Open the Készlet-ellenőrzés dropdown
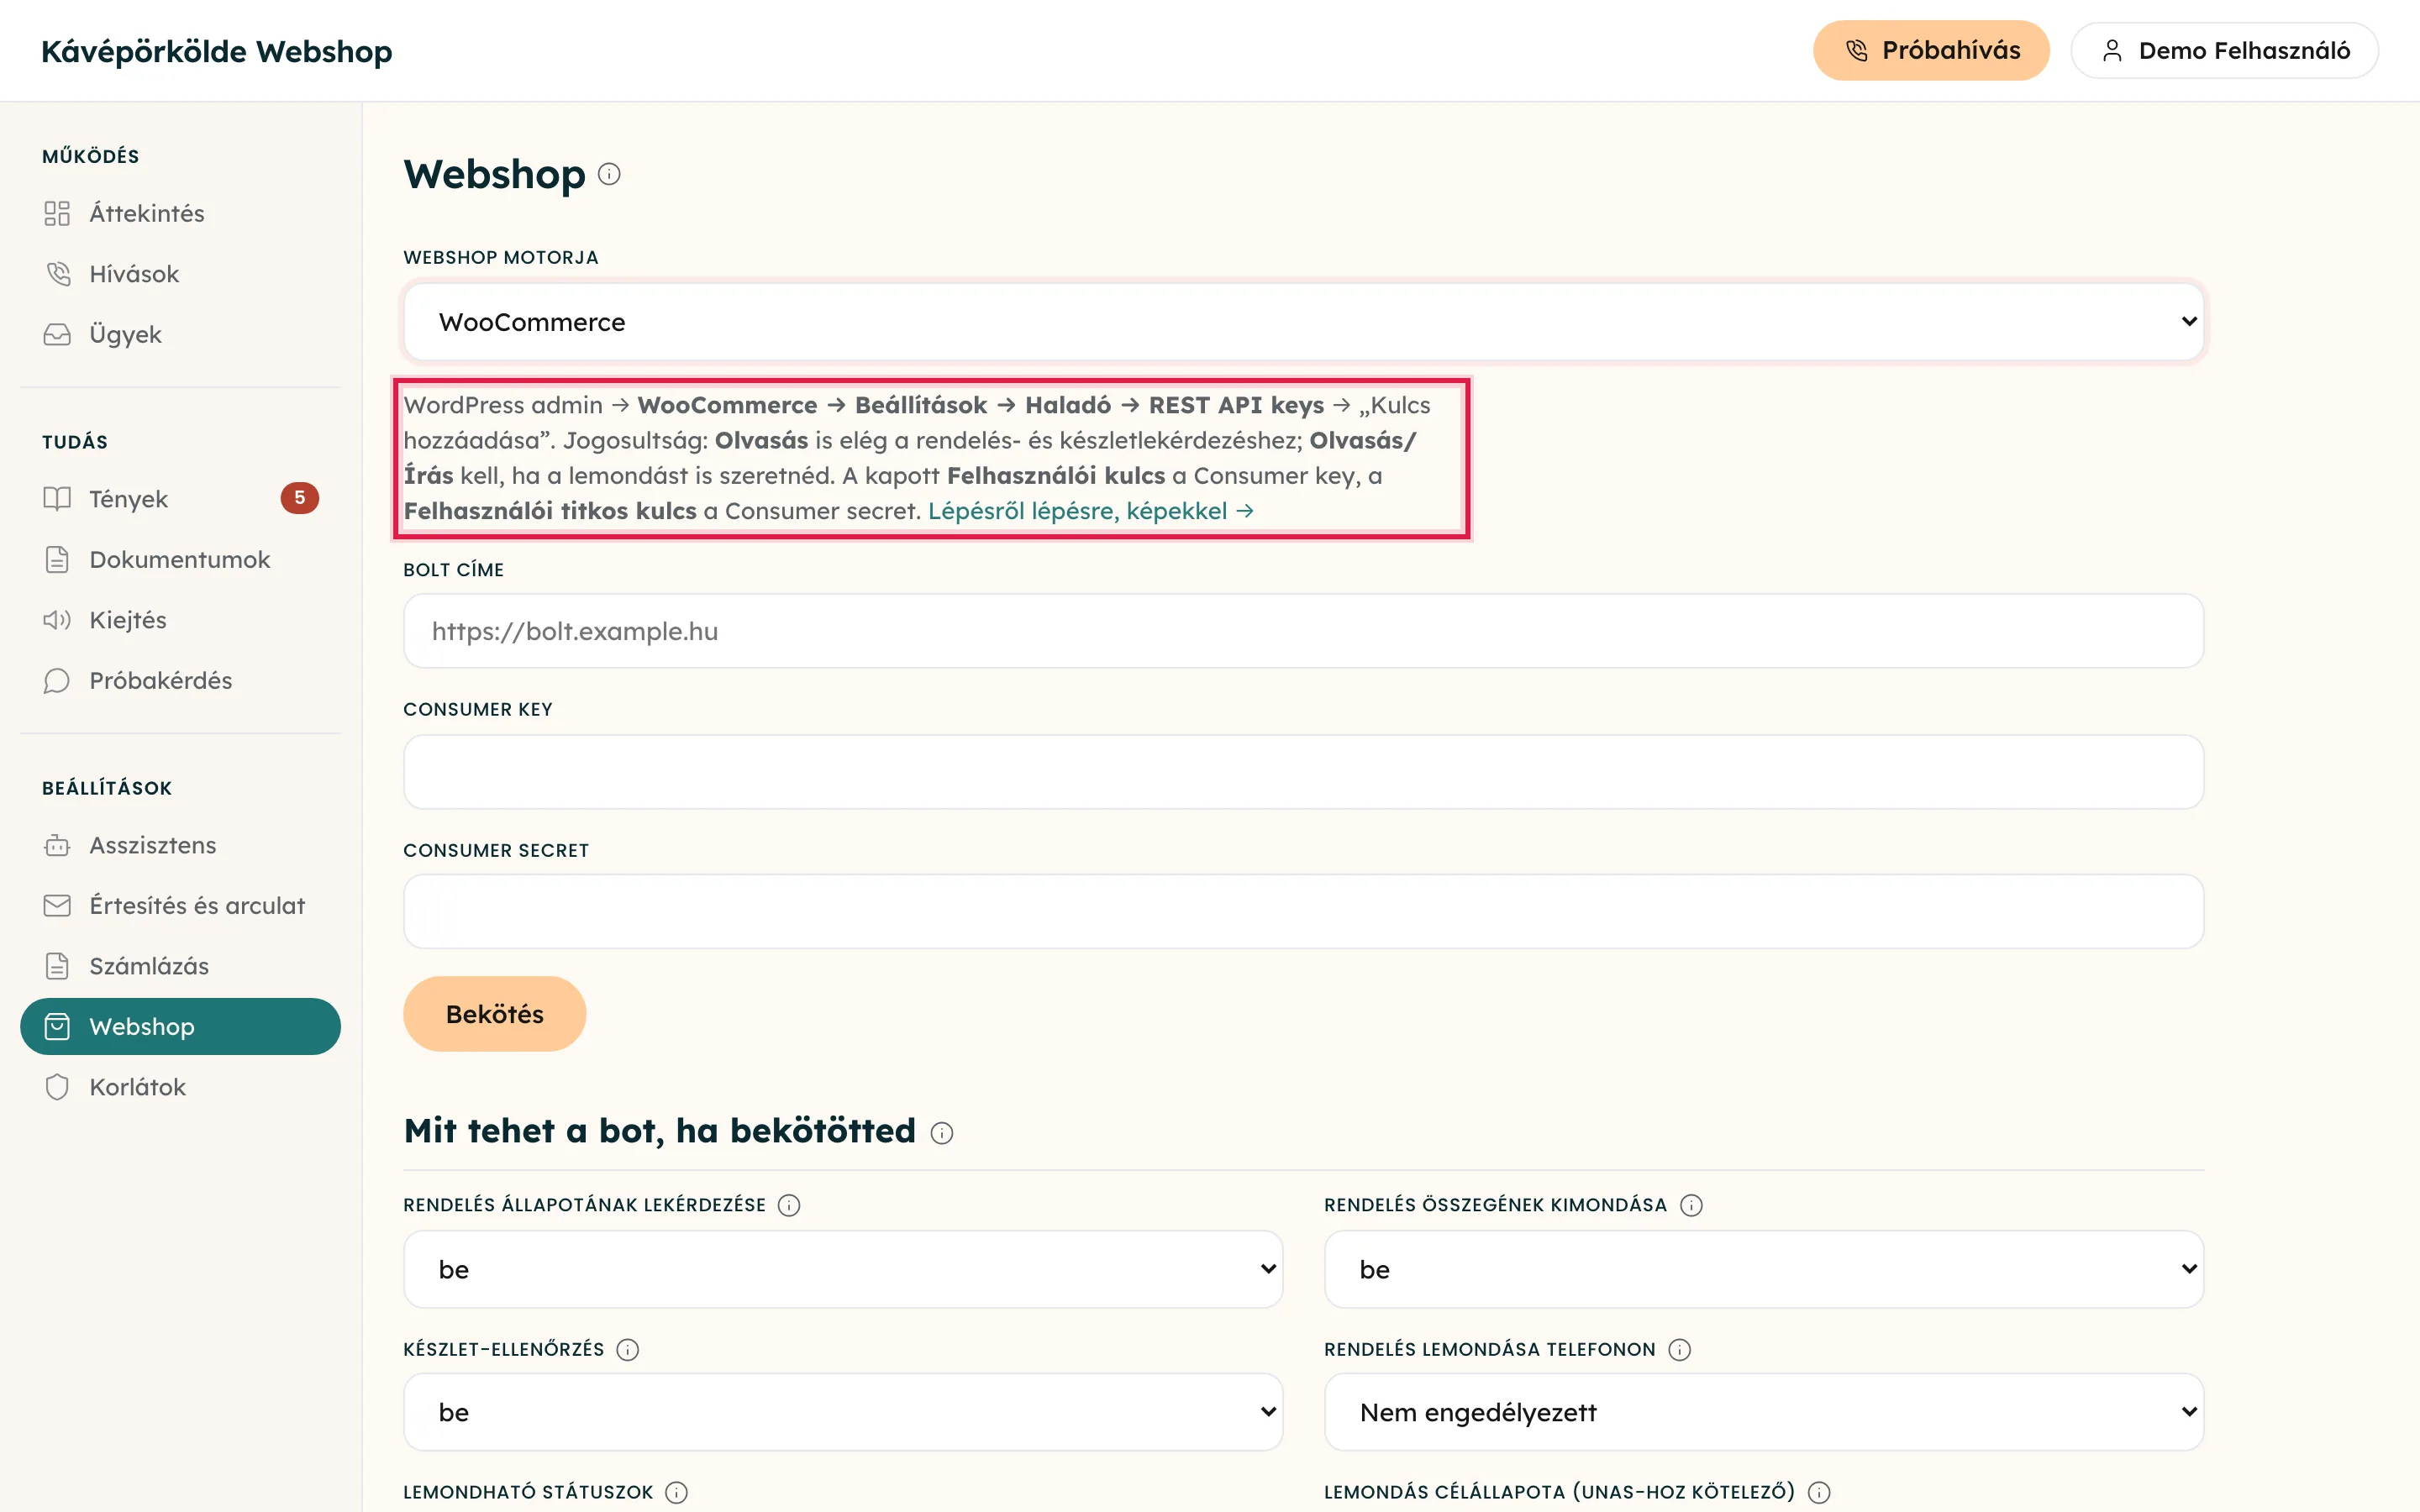 coord(843,1412)
